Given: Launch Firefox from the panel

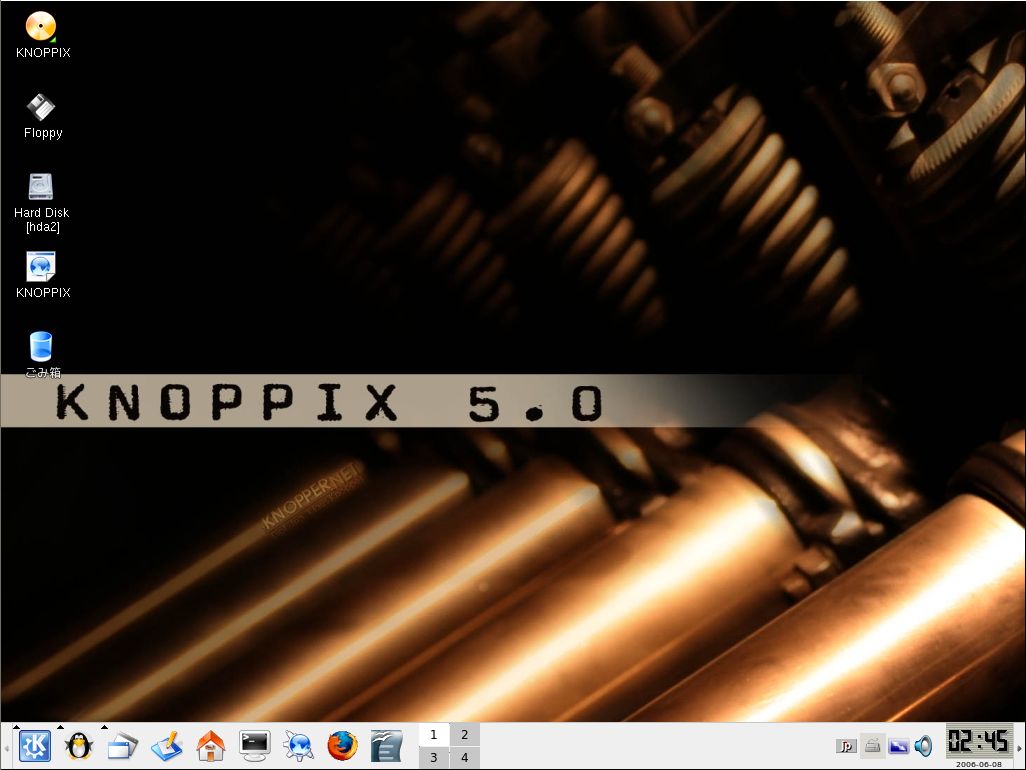Looking at the screenshot, I should [x=342, y=746].
